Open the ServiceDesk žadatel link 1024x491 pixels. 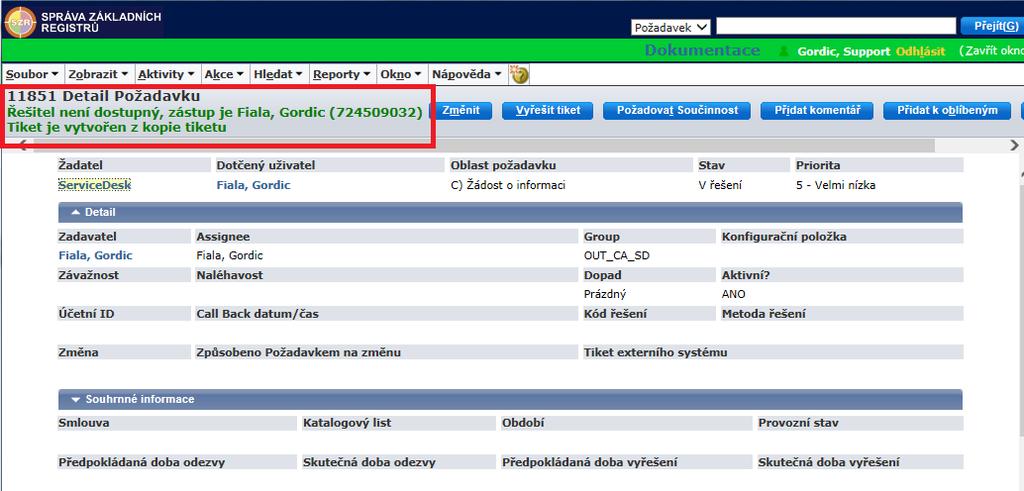pos(95,185)
